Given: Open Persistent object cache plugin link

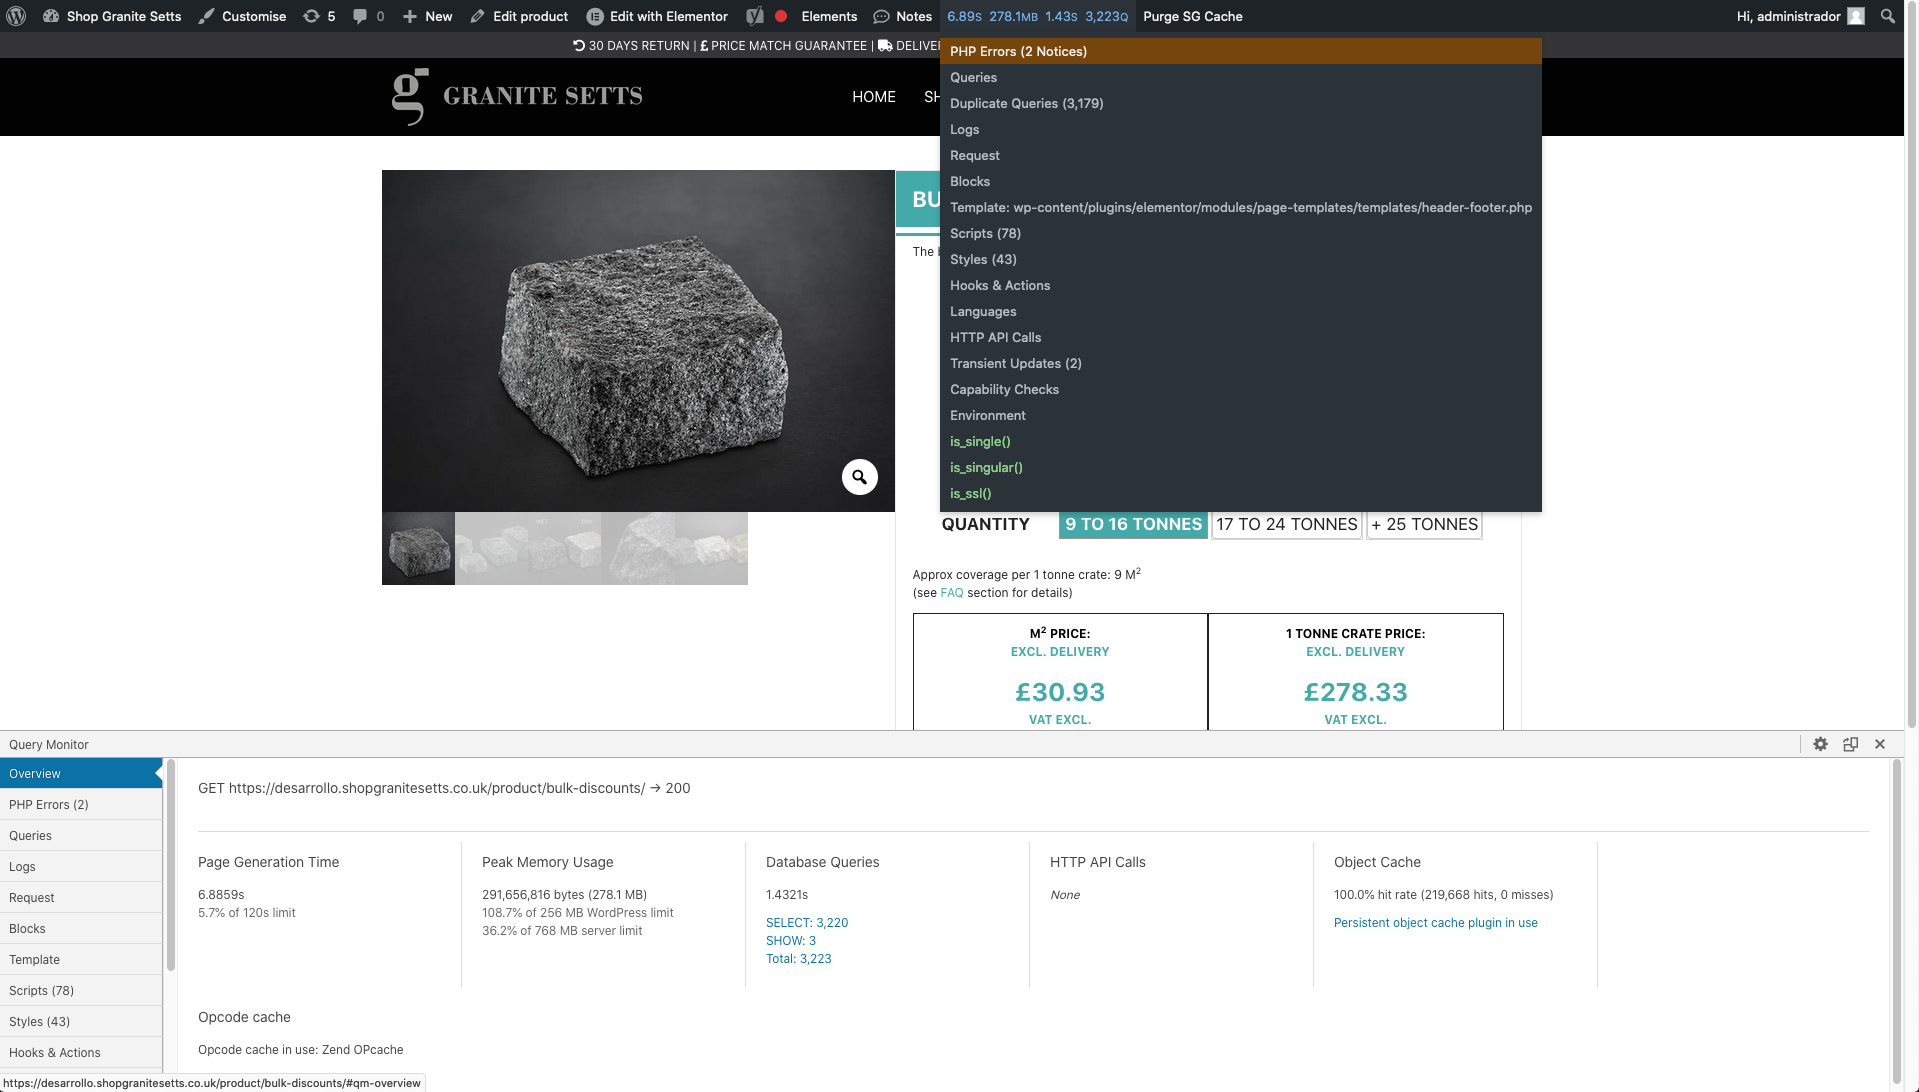Looking at the screenshot, I should click(1435, 923).
